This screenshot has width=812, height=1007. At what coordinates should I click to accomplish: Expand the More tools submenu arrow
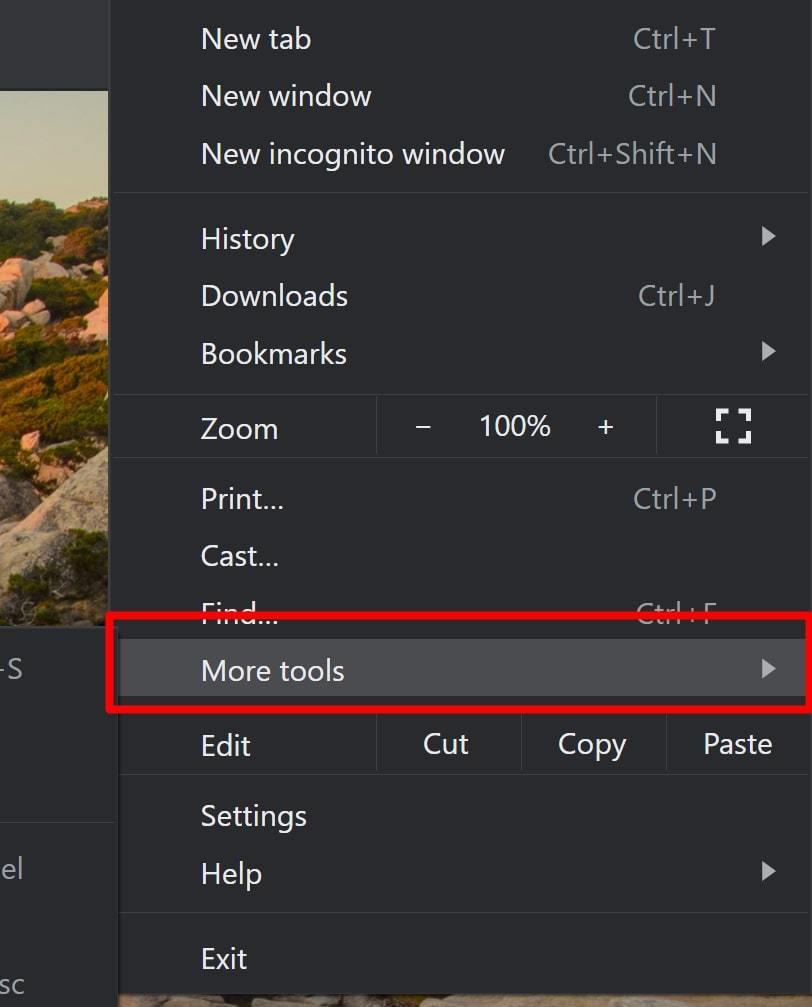tap(768, 669)
